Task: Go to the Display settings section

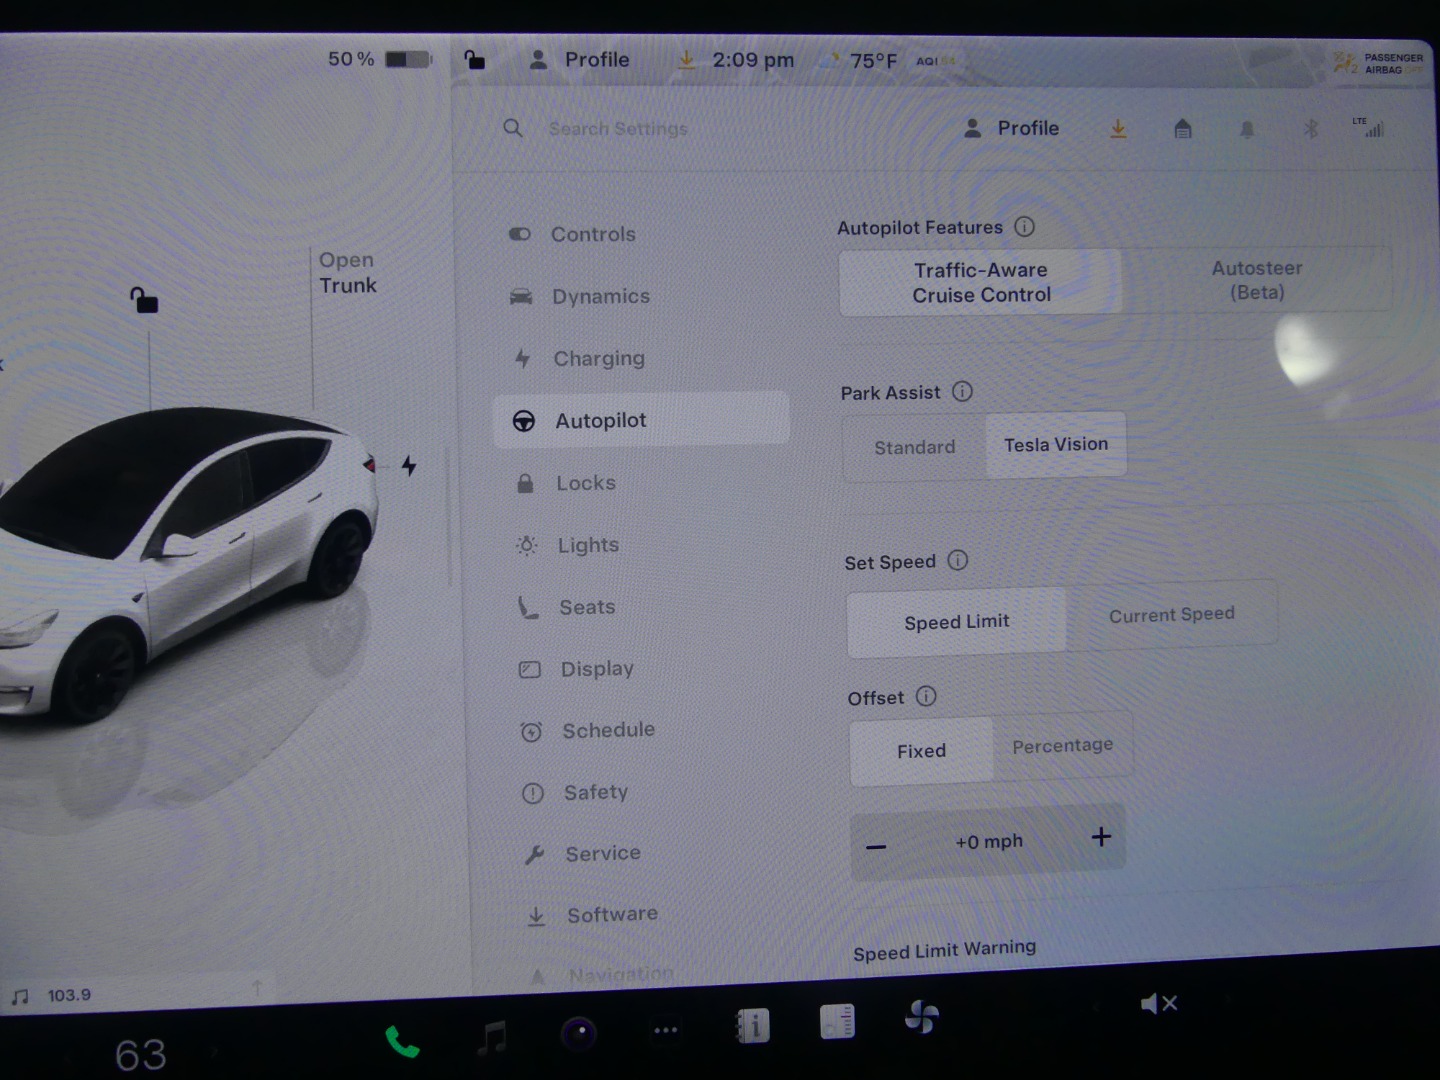Action: [x=596, y=669]
